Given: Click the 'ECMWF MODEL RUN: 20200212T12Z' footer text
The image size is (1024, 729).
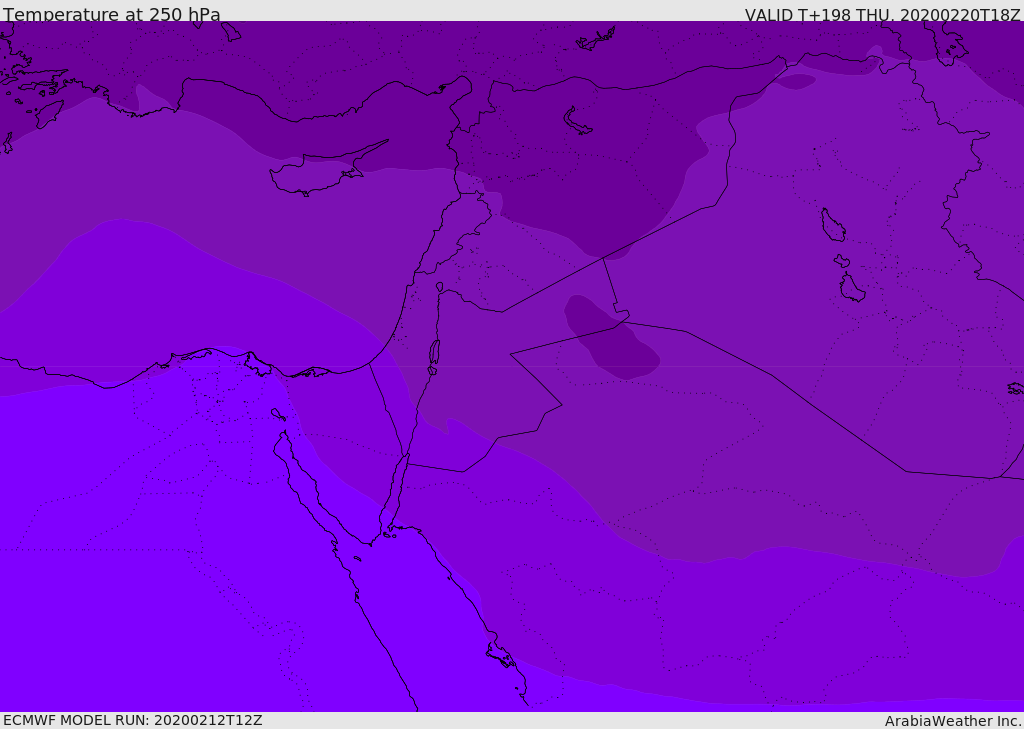Looking at the screenshot, I should click(133, 721).
